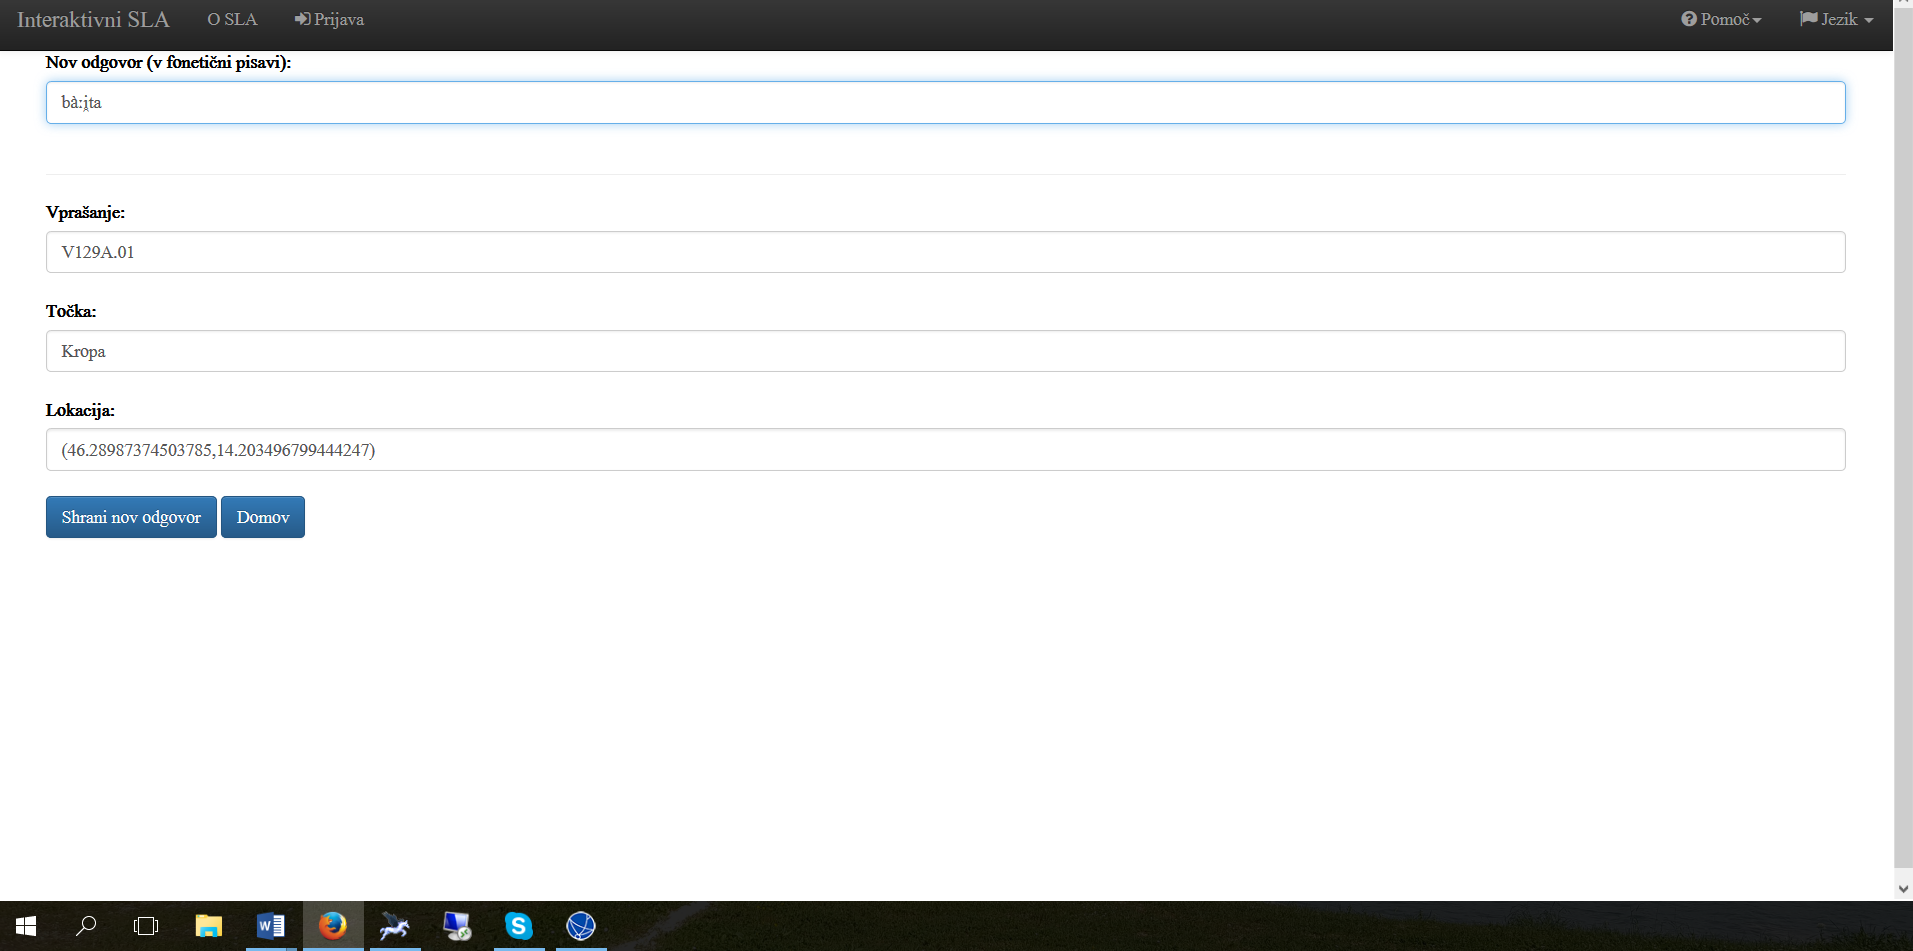Open the Remote Desktop Connection taskbar icon
This screenshot has height=951, width=1913.
pos(457,926)
